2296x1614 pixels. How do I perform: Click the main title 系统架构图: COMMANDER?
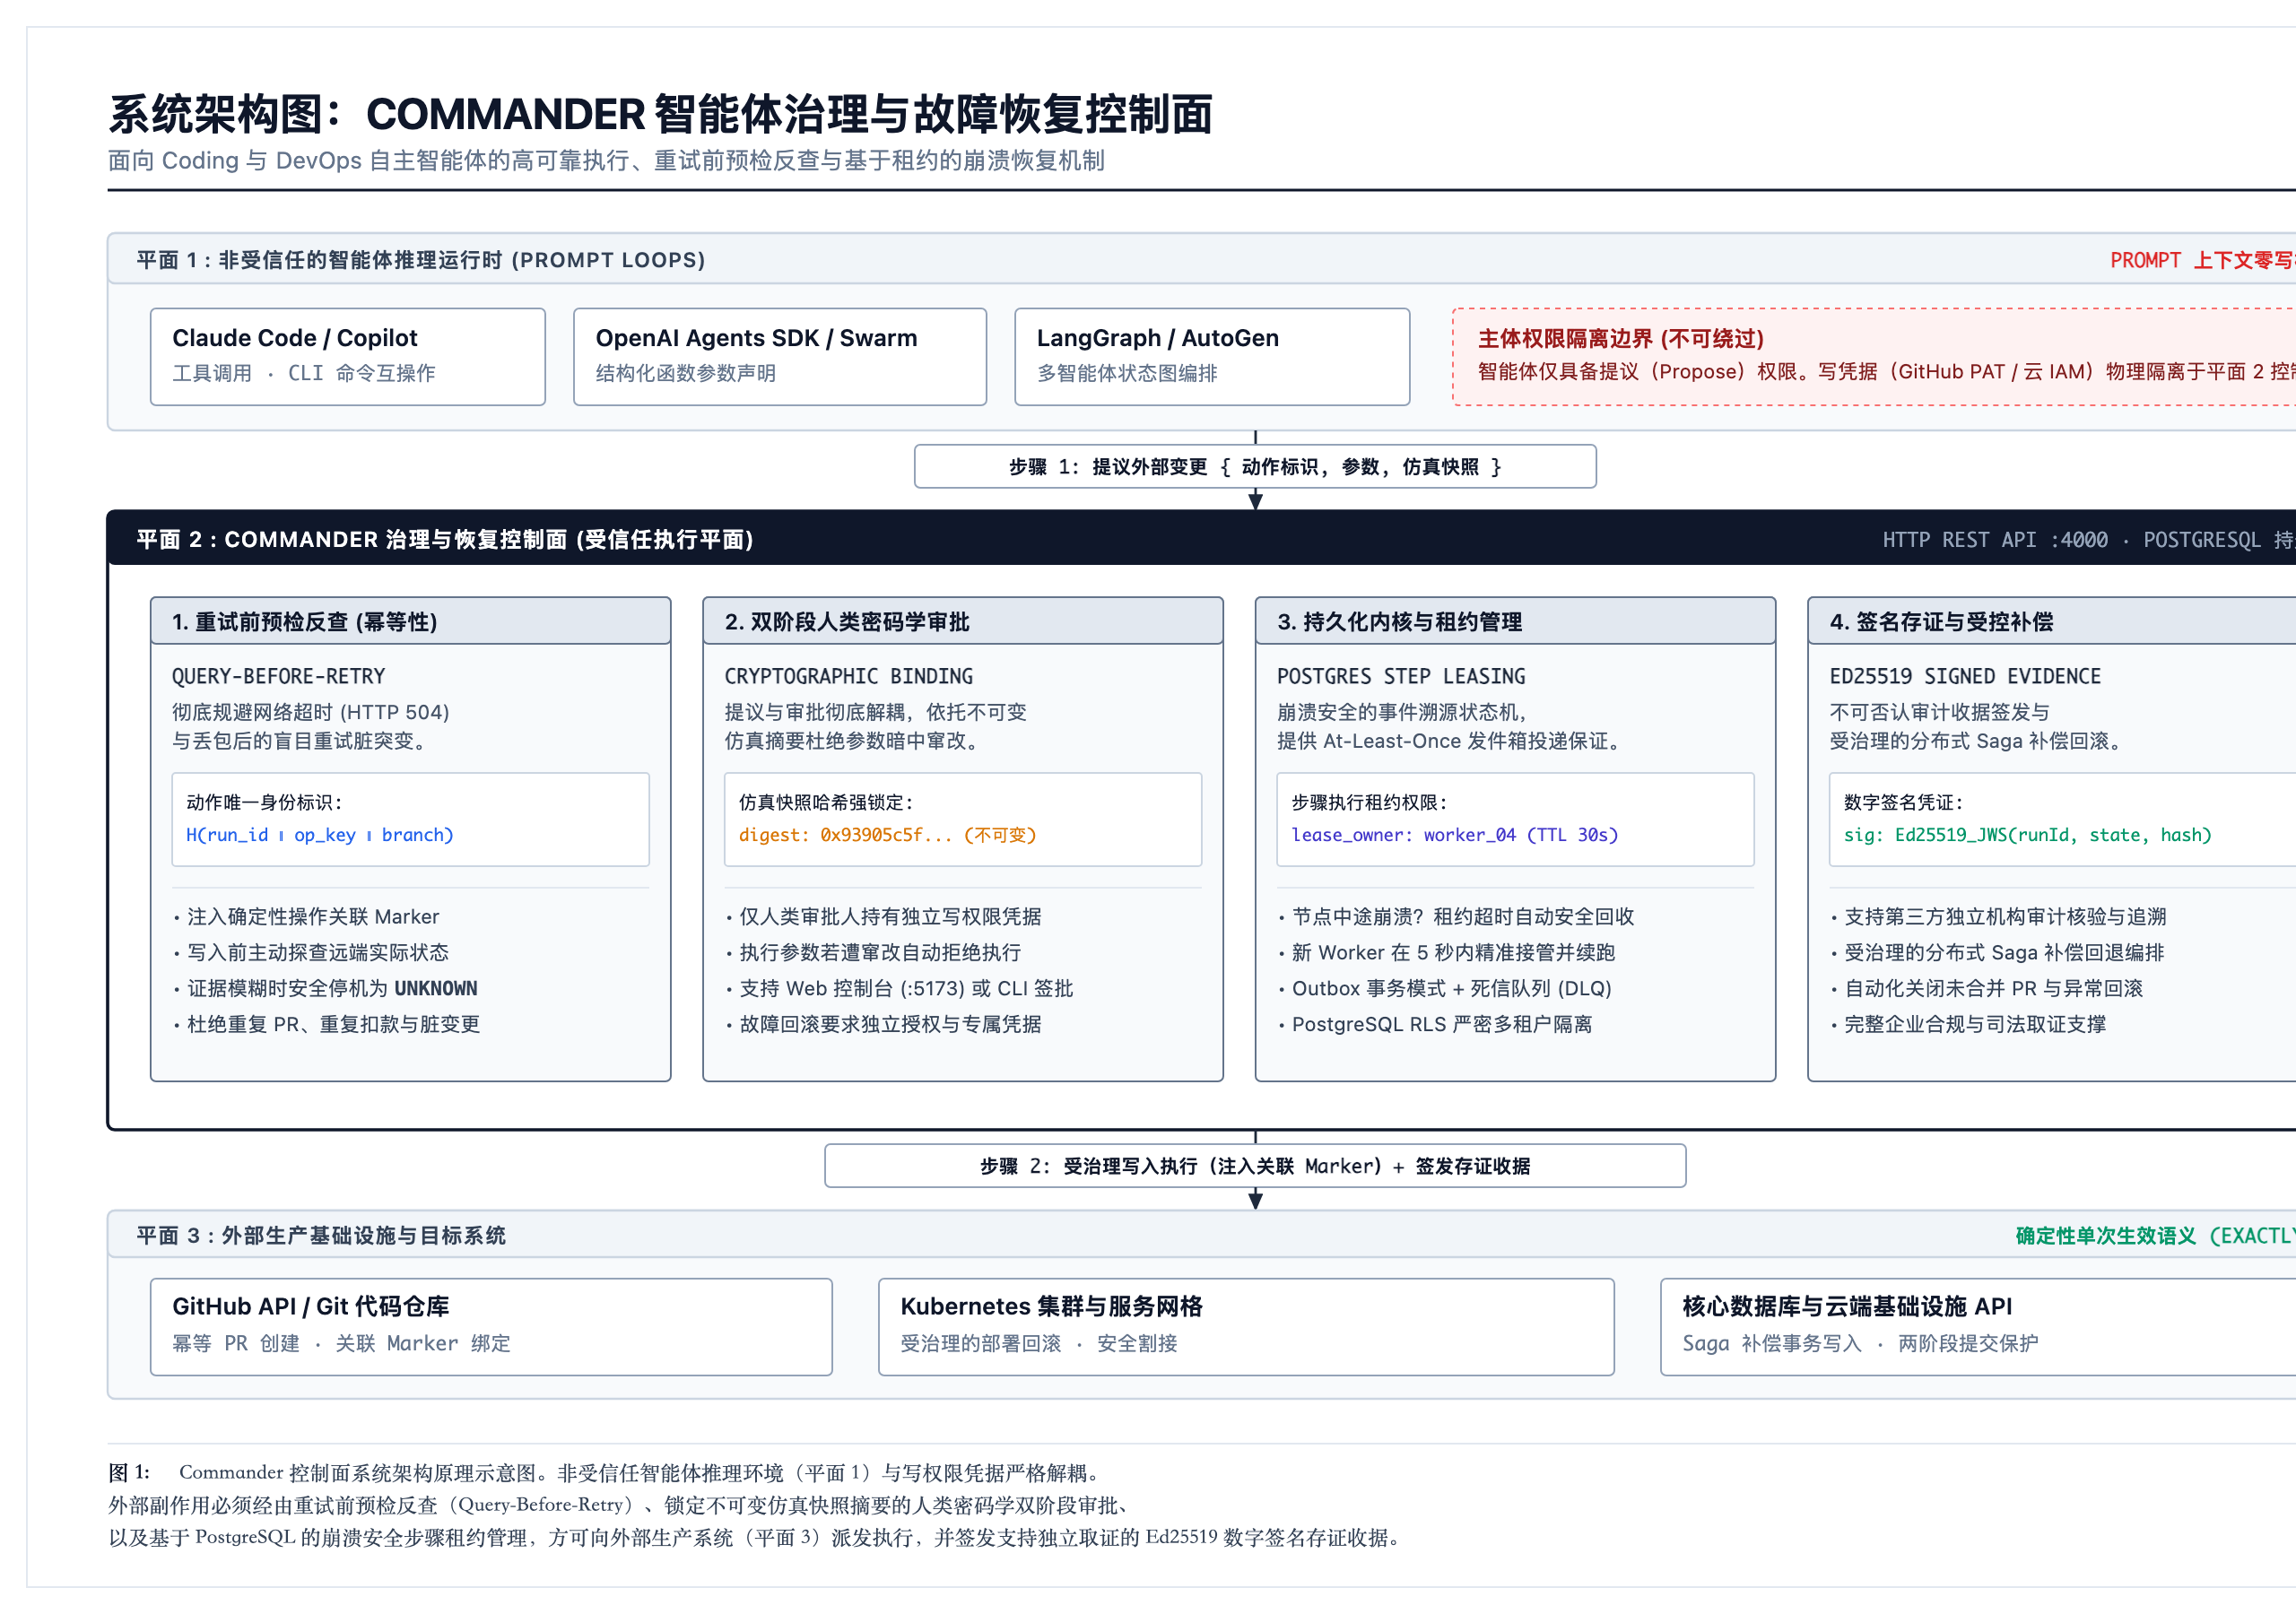click(x=660, y=114)
